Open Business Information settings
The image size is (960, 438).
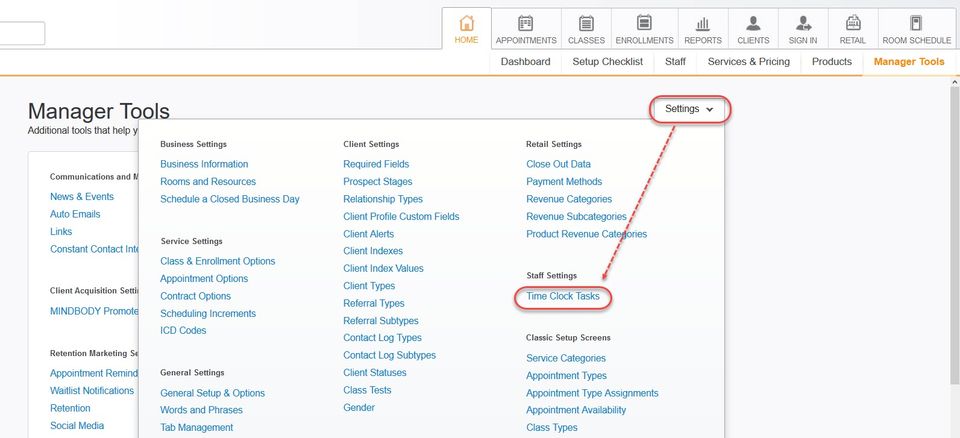click(204, 164)
